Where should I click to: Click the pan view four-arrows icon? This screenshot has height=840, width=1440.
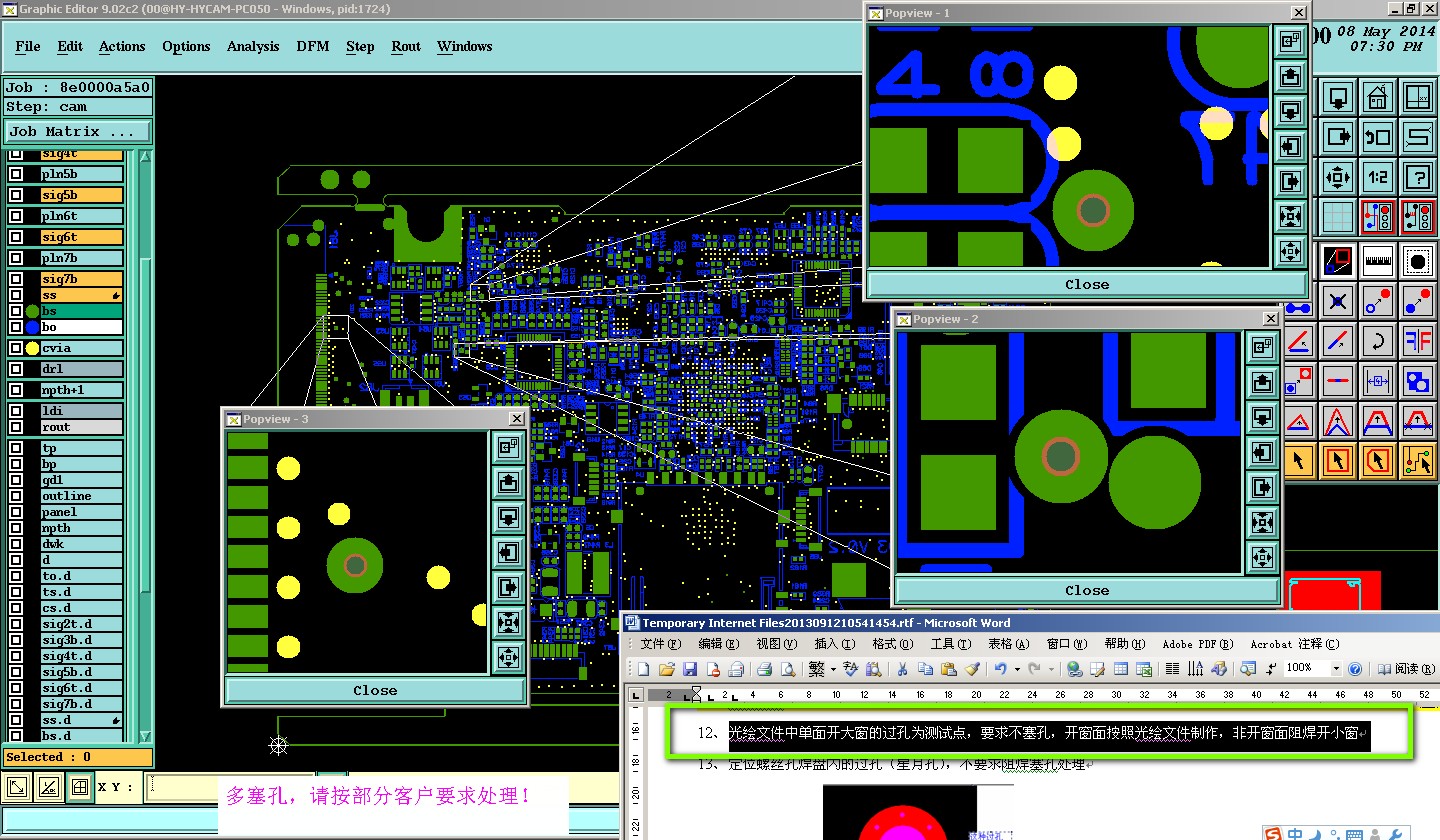click(1338, 178)
